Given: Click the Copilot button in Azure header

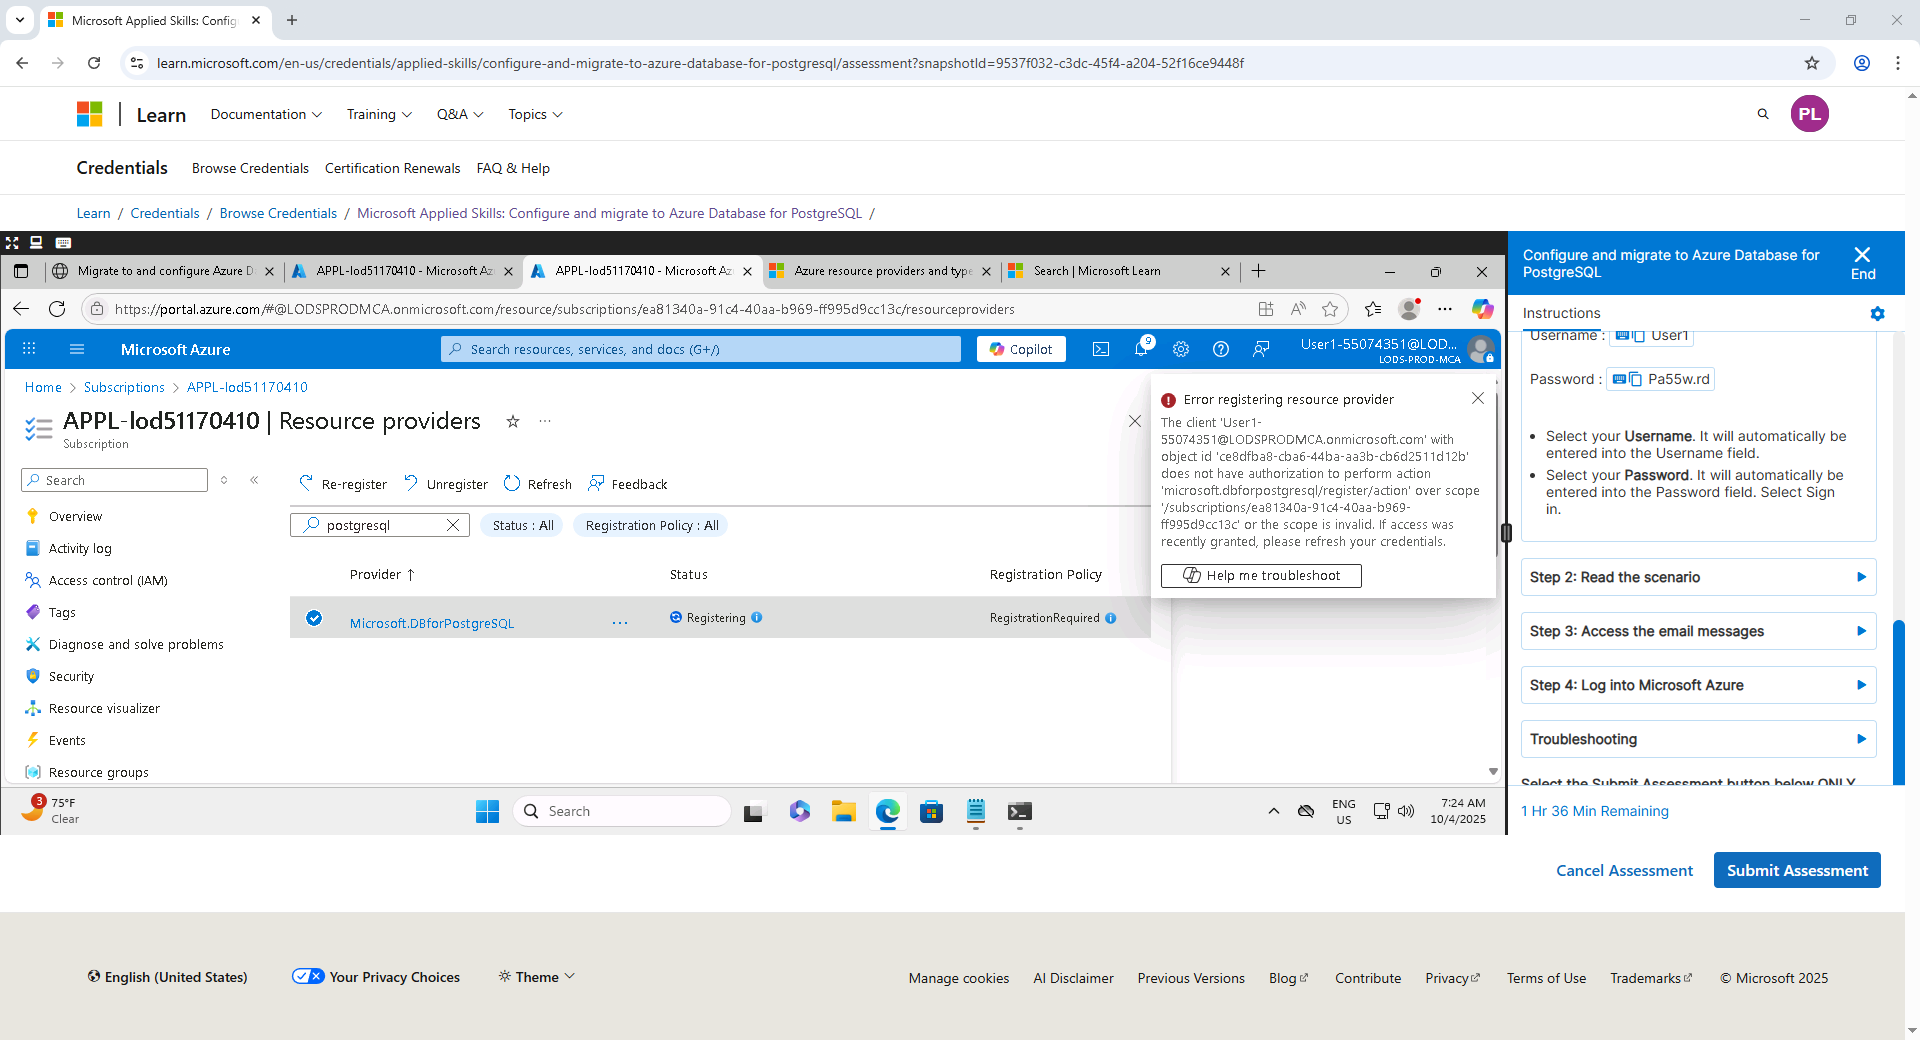Looking at the screenshot, I should (x=1021, y=349).
